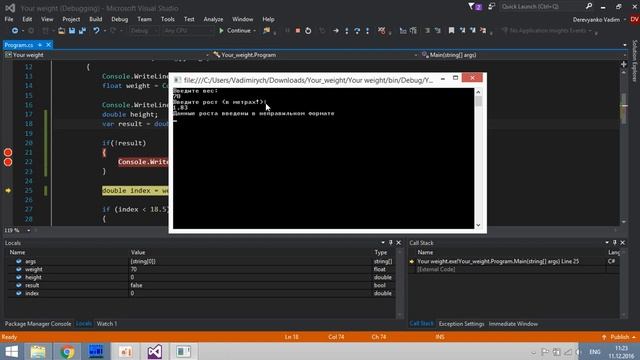Open the Your weight project navigation dropdown

(107, 55)
